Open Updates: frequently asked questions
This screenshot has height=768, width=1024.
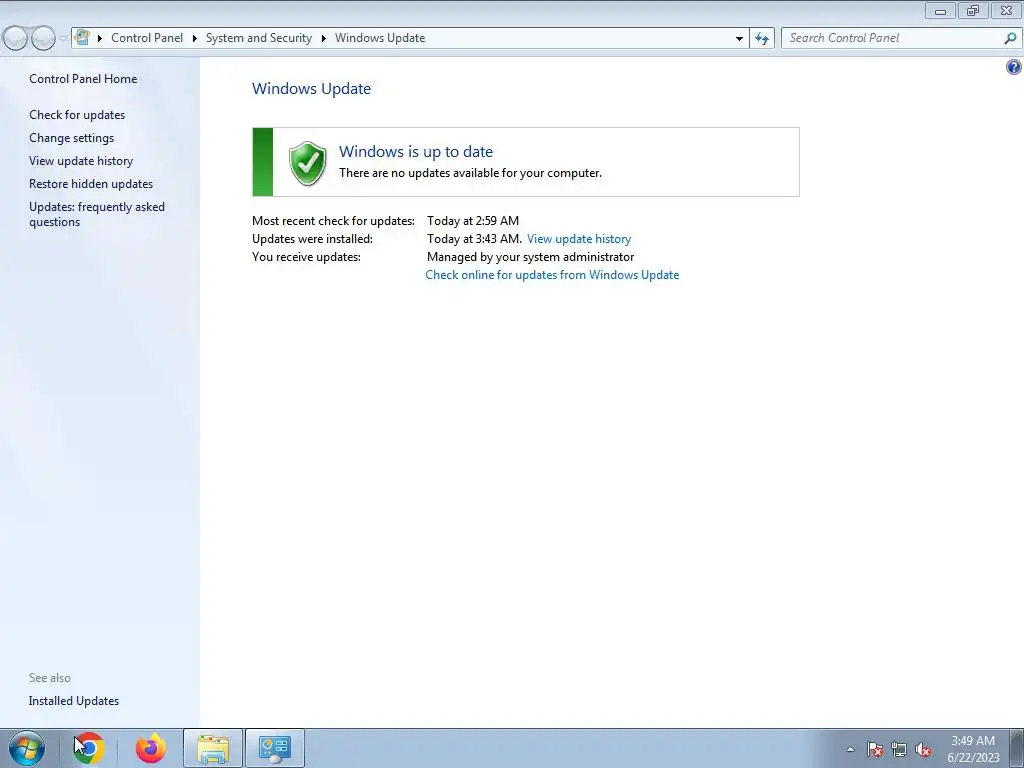(97, 214)
